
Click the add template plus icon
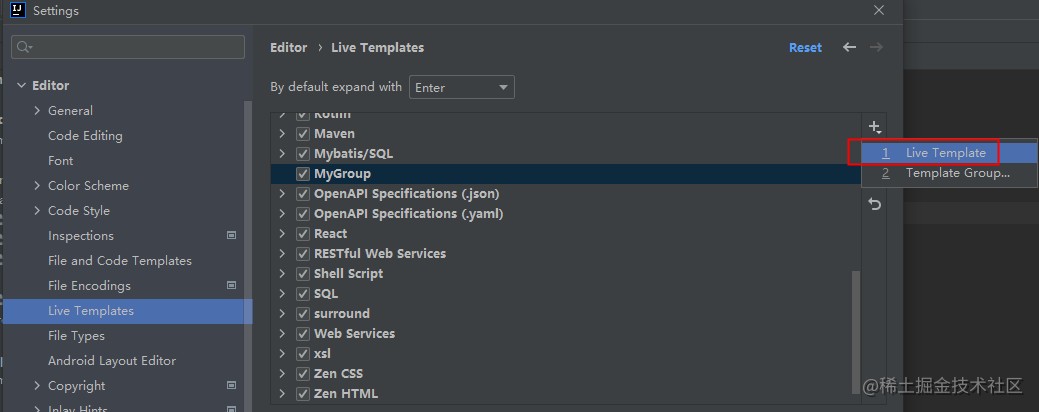[874, 127]
